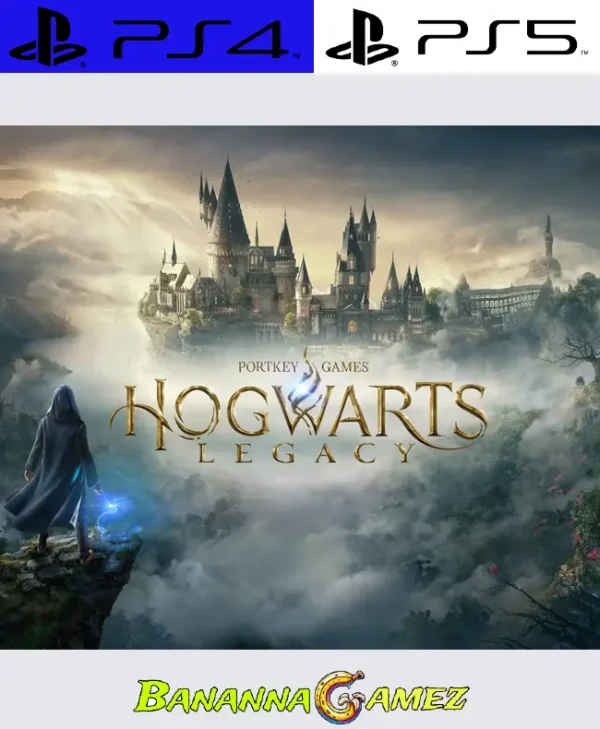
Task: Click the Hogwarts Legacy cover artwork
Action: click(x=300, y=387)
